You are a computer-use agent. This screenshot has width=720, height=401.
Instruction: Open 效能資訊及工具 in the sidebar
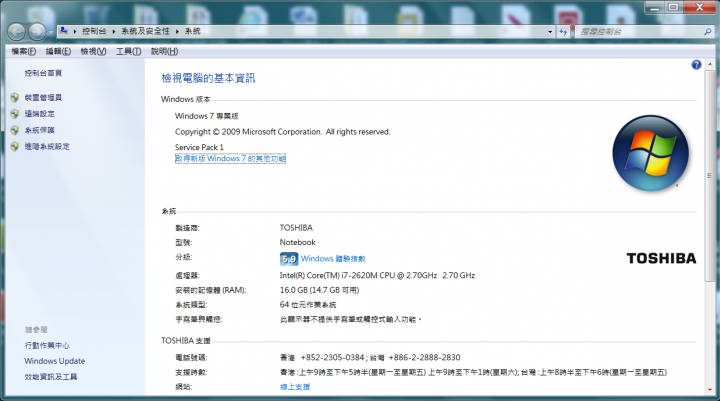point(51,377)
